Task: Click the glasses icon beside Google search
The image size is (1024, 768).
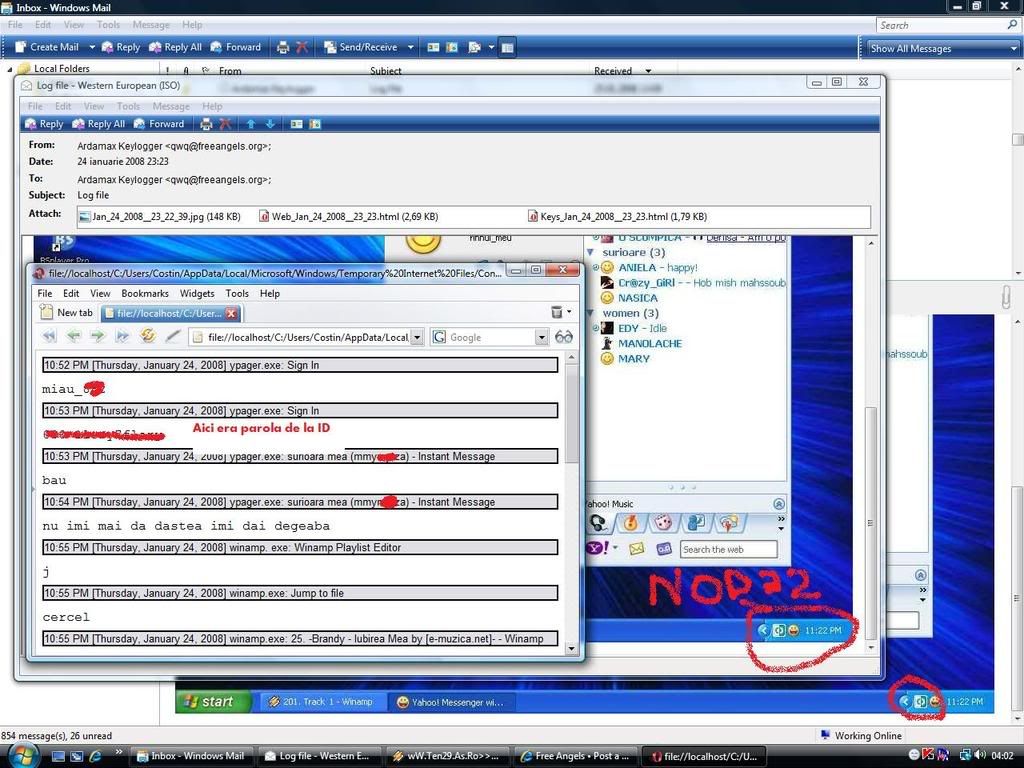Action: point(564,337)
